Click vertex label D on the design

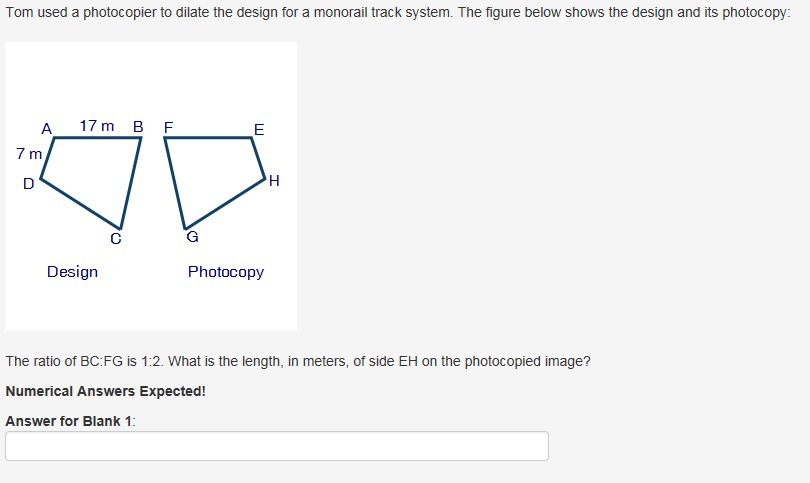(x=29, y=184)
